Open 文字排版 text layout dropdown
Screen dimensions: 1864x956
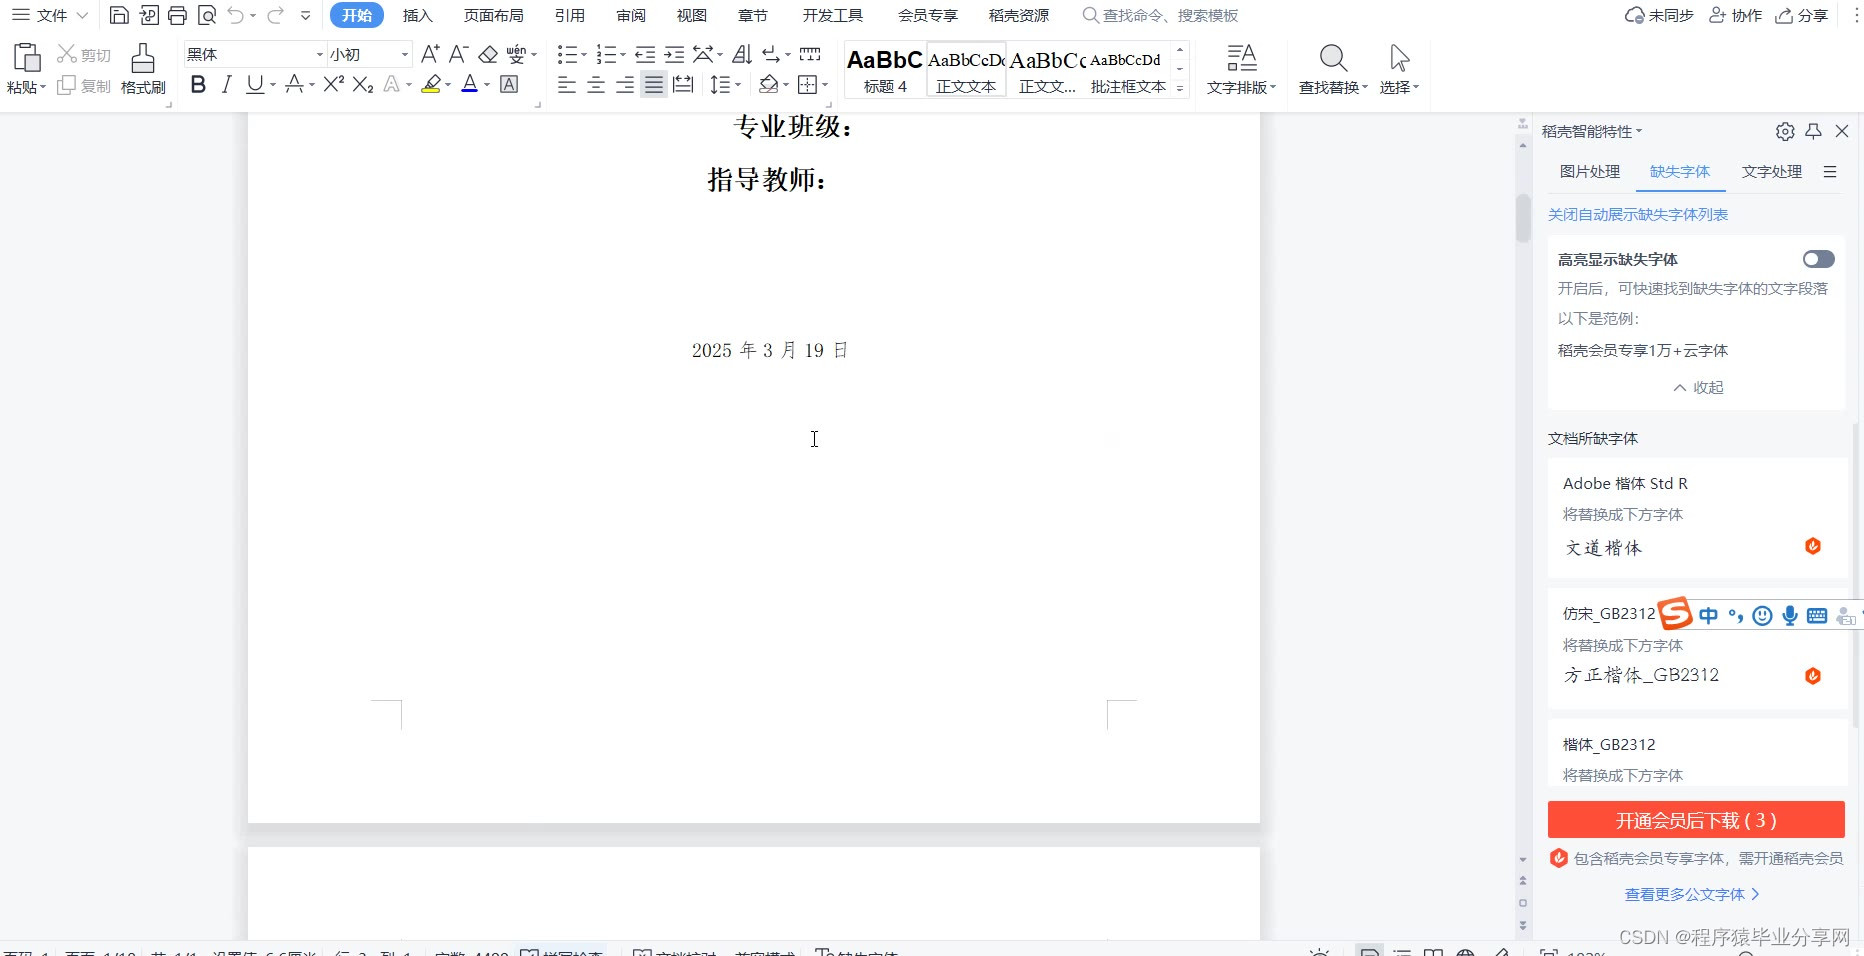click(1241, 69)
